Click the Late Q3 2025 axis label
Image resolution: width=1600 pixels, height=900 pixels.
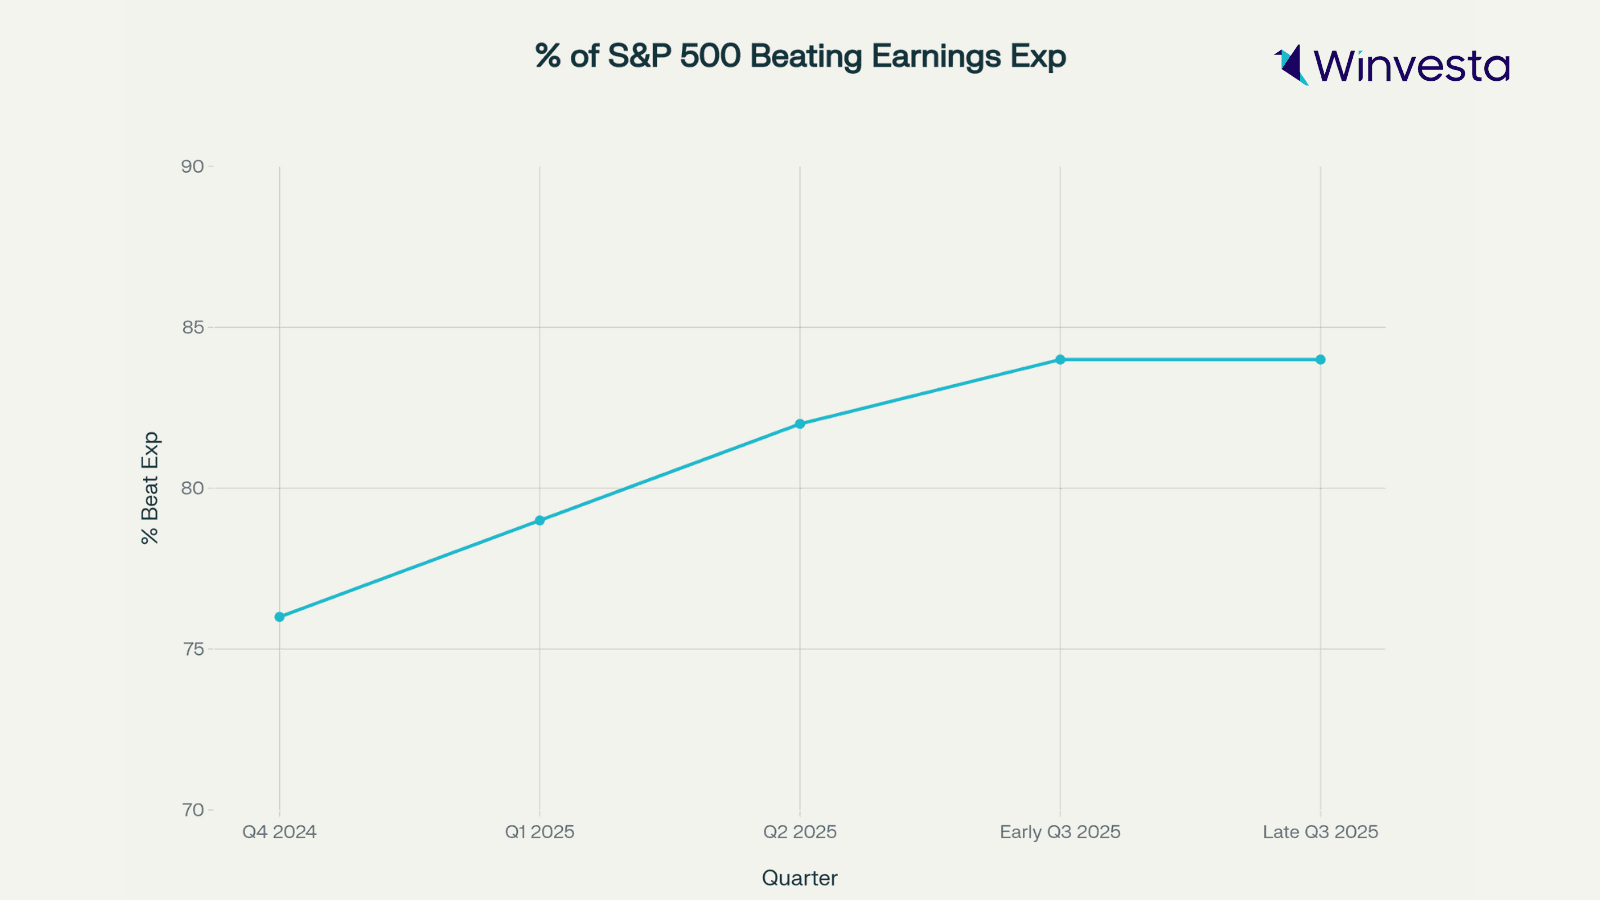point(1320,832)
